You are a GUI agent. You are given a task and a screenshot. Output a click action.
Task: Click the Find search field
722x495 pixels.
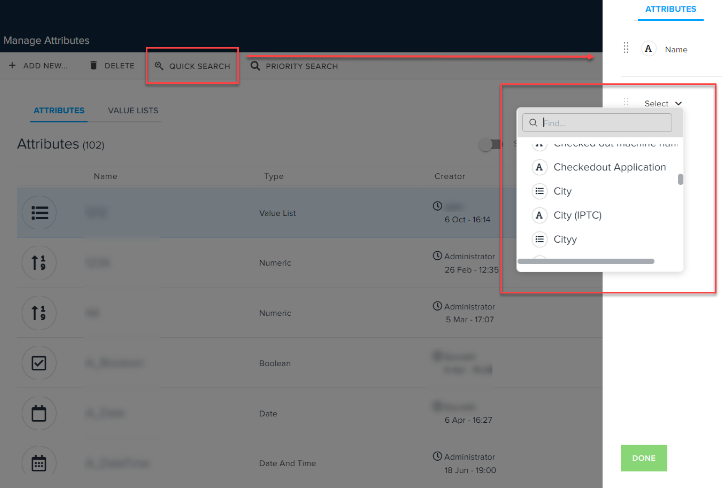point(597,122)
